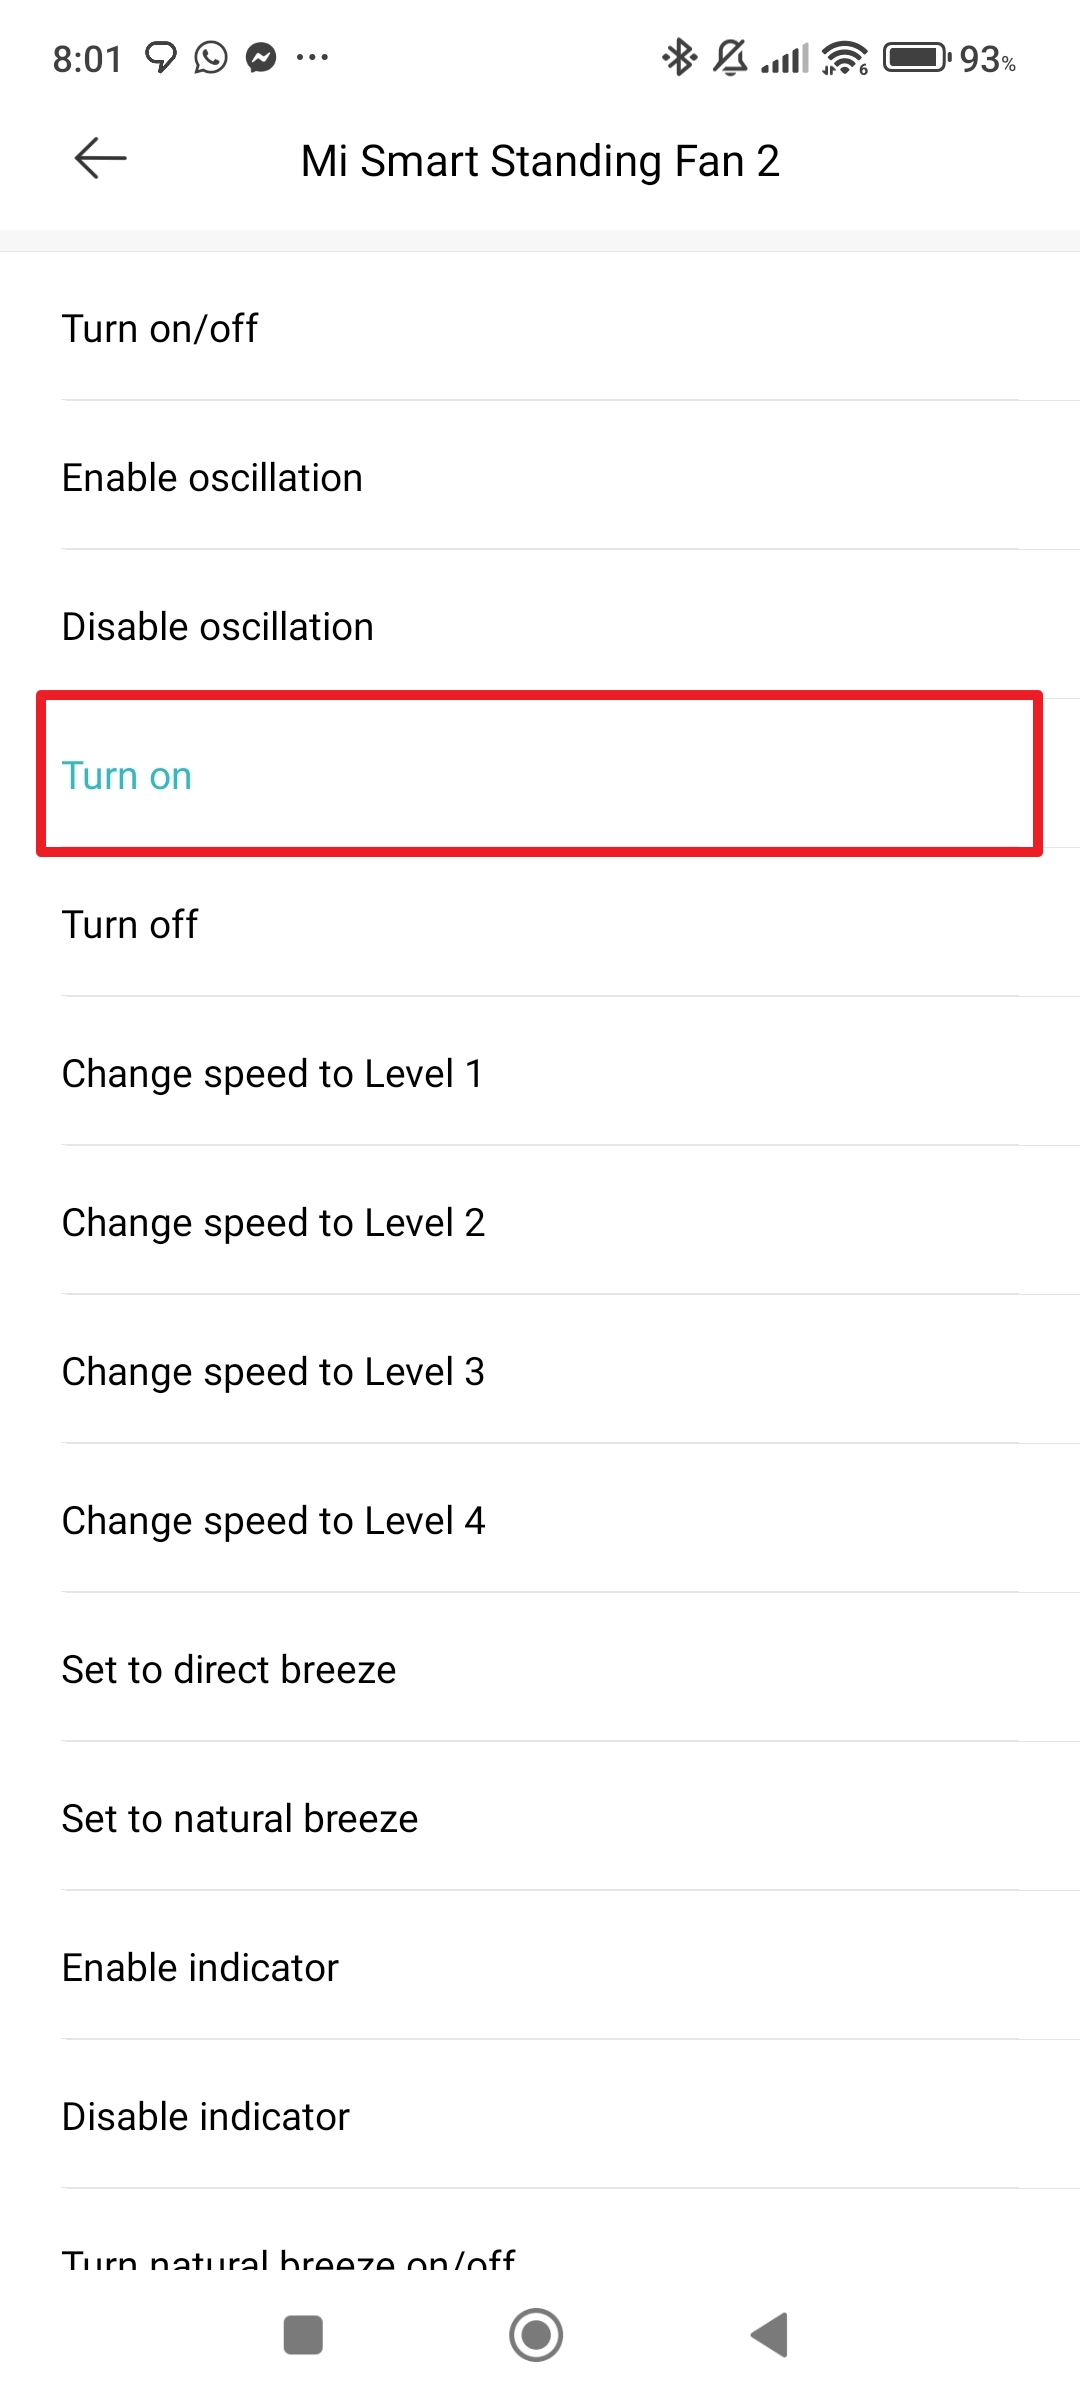This screenshot has width=1080, height=2400.
Task: Select the highlighted Turn on action
Action: point(540,775)
